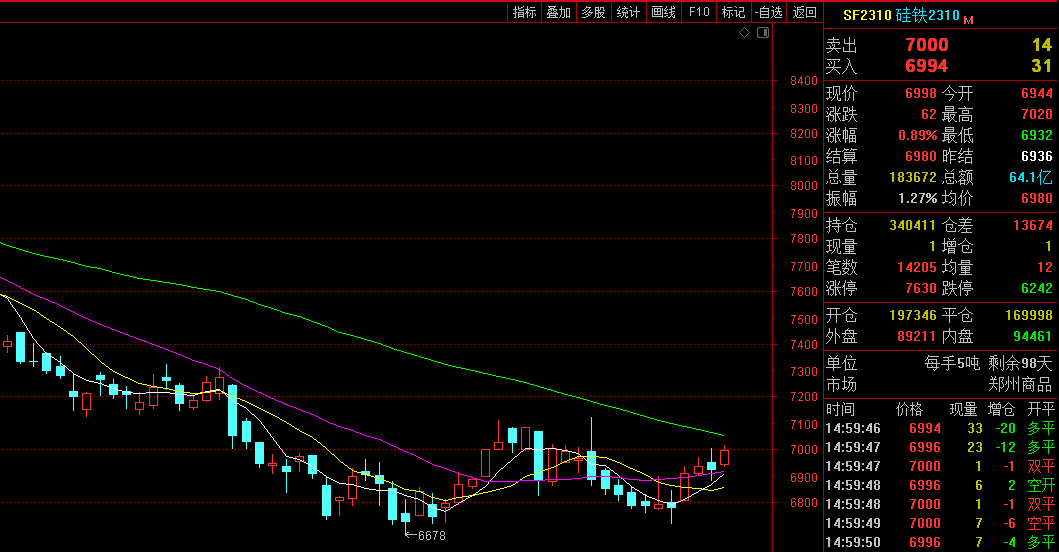Screen dimensions: 1059x552
Task: Click the 开平 column header in tick list
Action: coord(1042,409)
